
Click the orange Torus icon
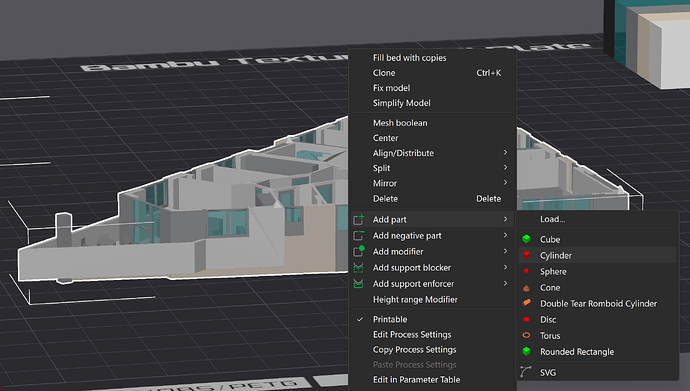click(526, 335)
